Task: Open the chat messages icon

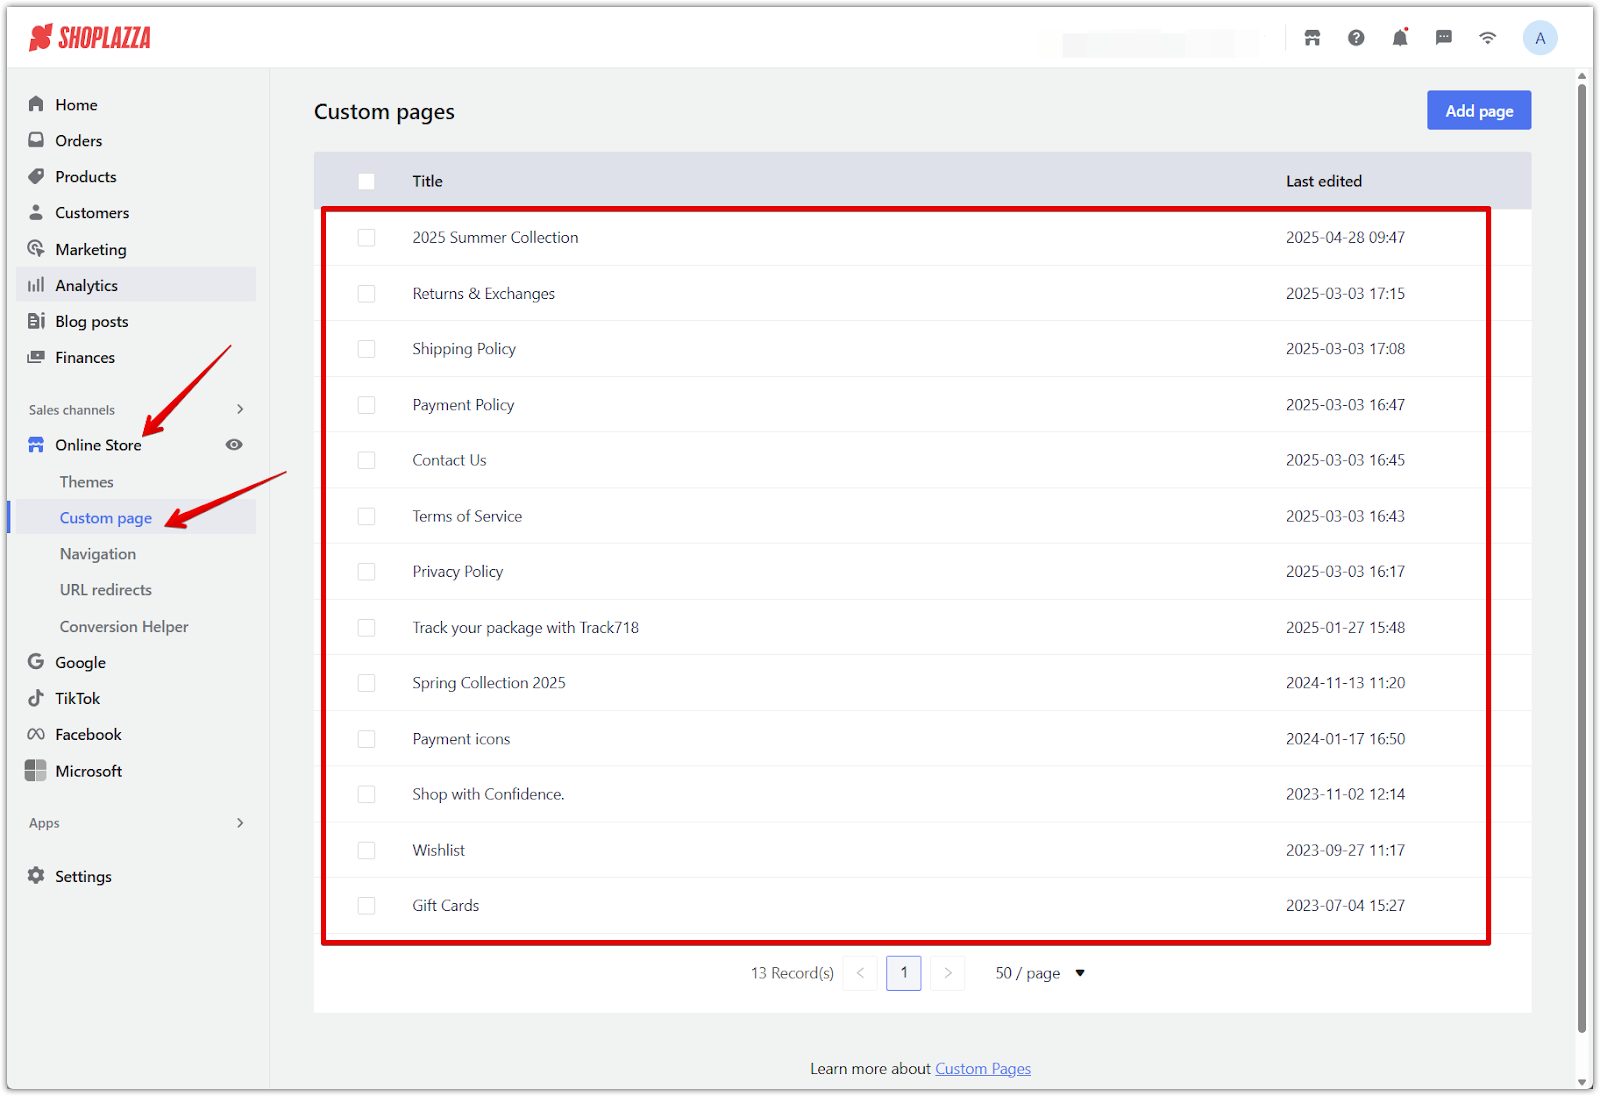Action: coord(1443,38)
